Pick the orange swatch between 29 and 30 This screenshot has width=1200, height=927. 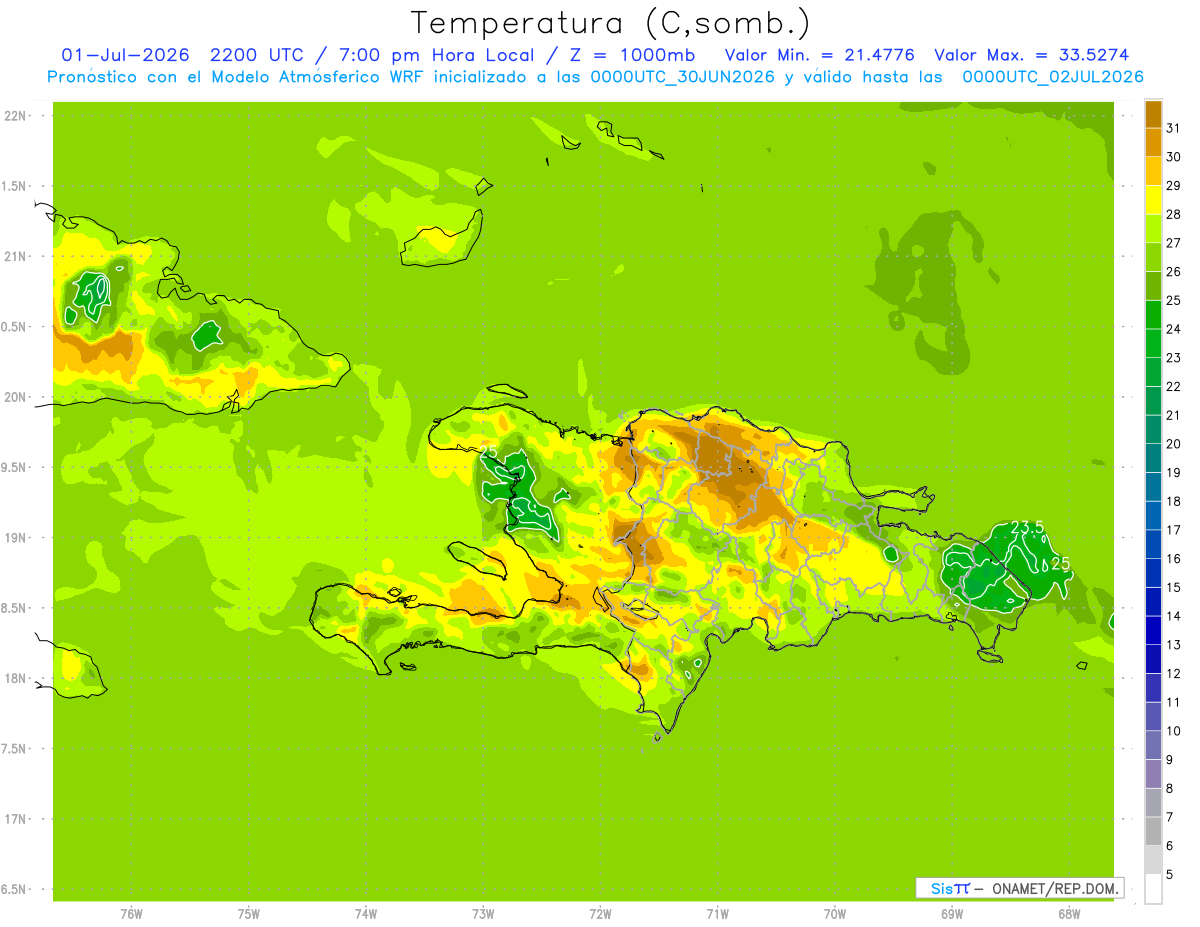(1153, 171)
